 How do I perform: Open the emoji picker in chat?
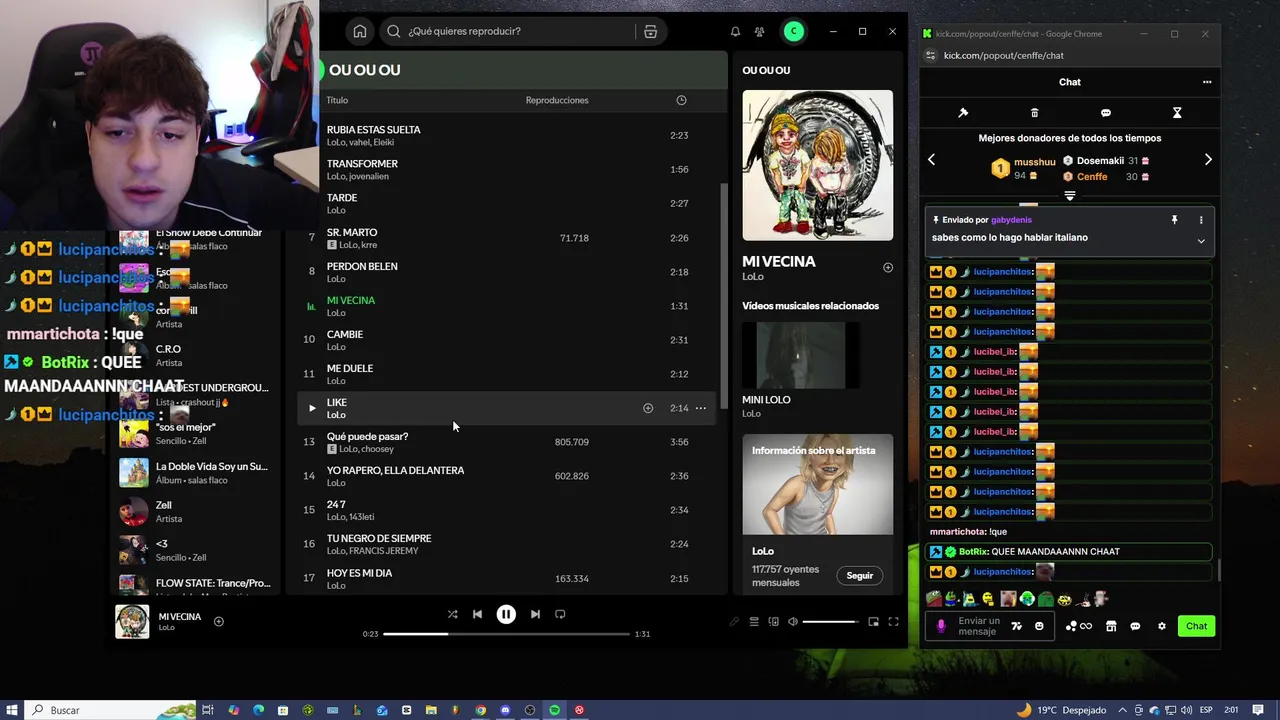tap(1039, 626)
